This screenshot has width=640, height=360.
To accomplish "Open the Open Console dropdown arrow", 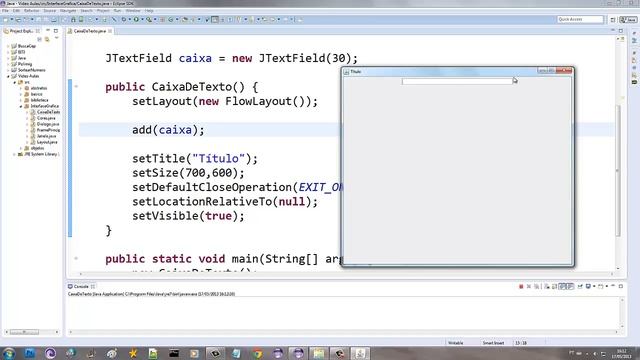I will tap(607, 287).
